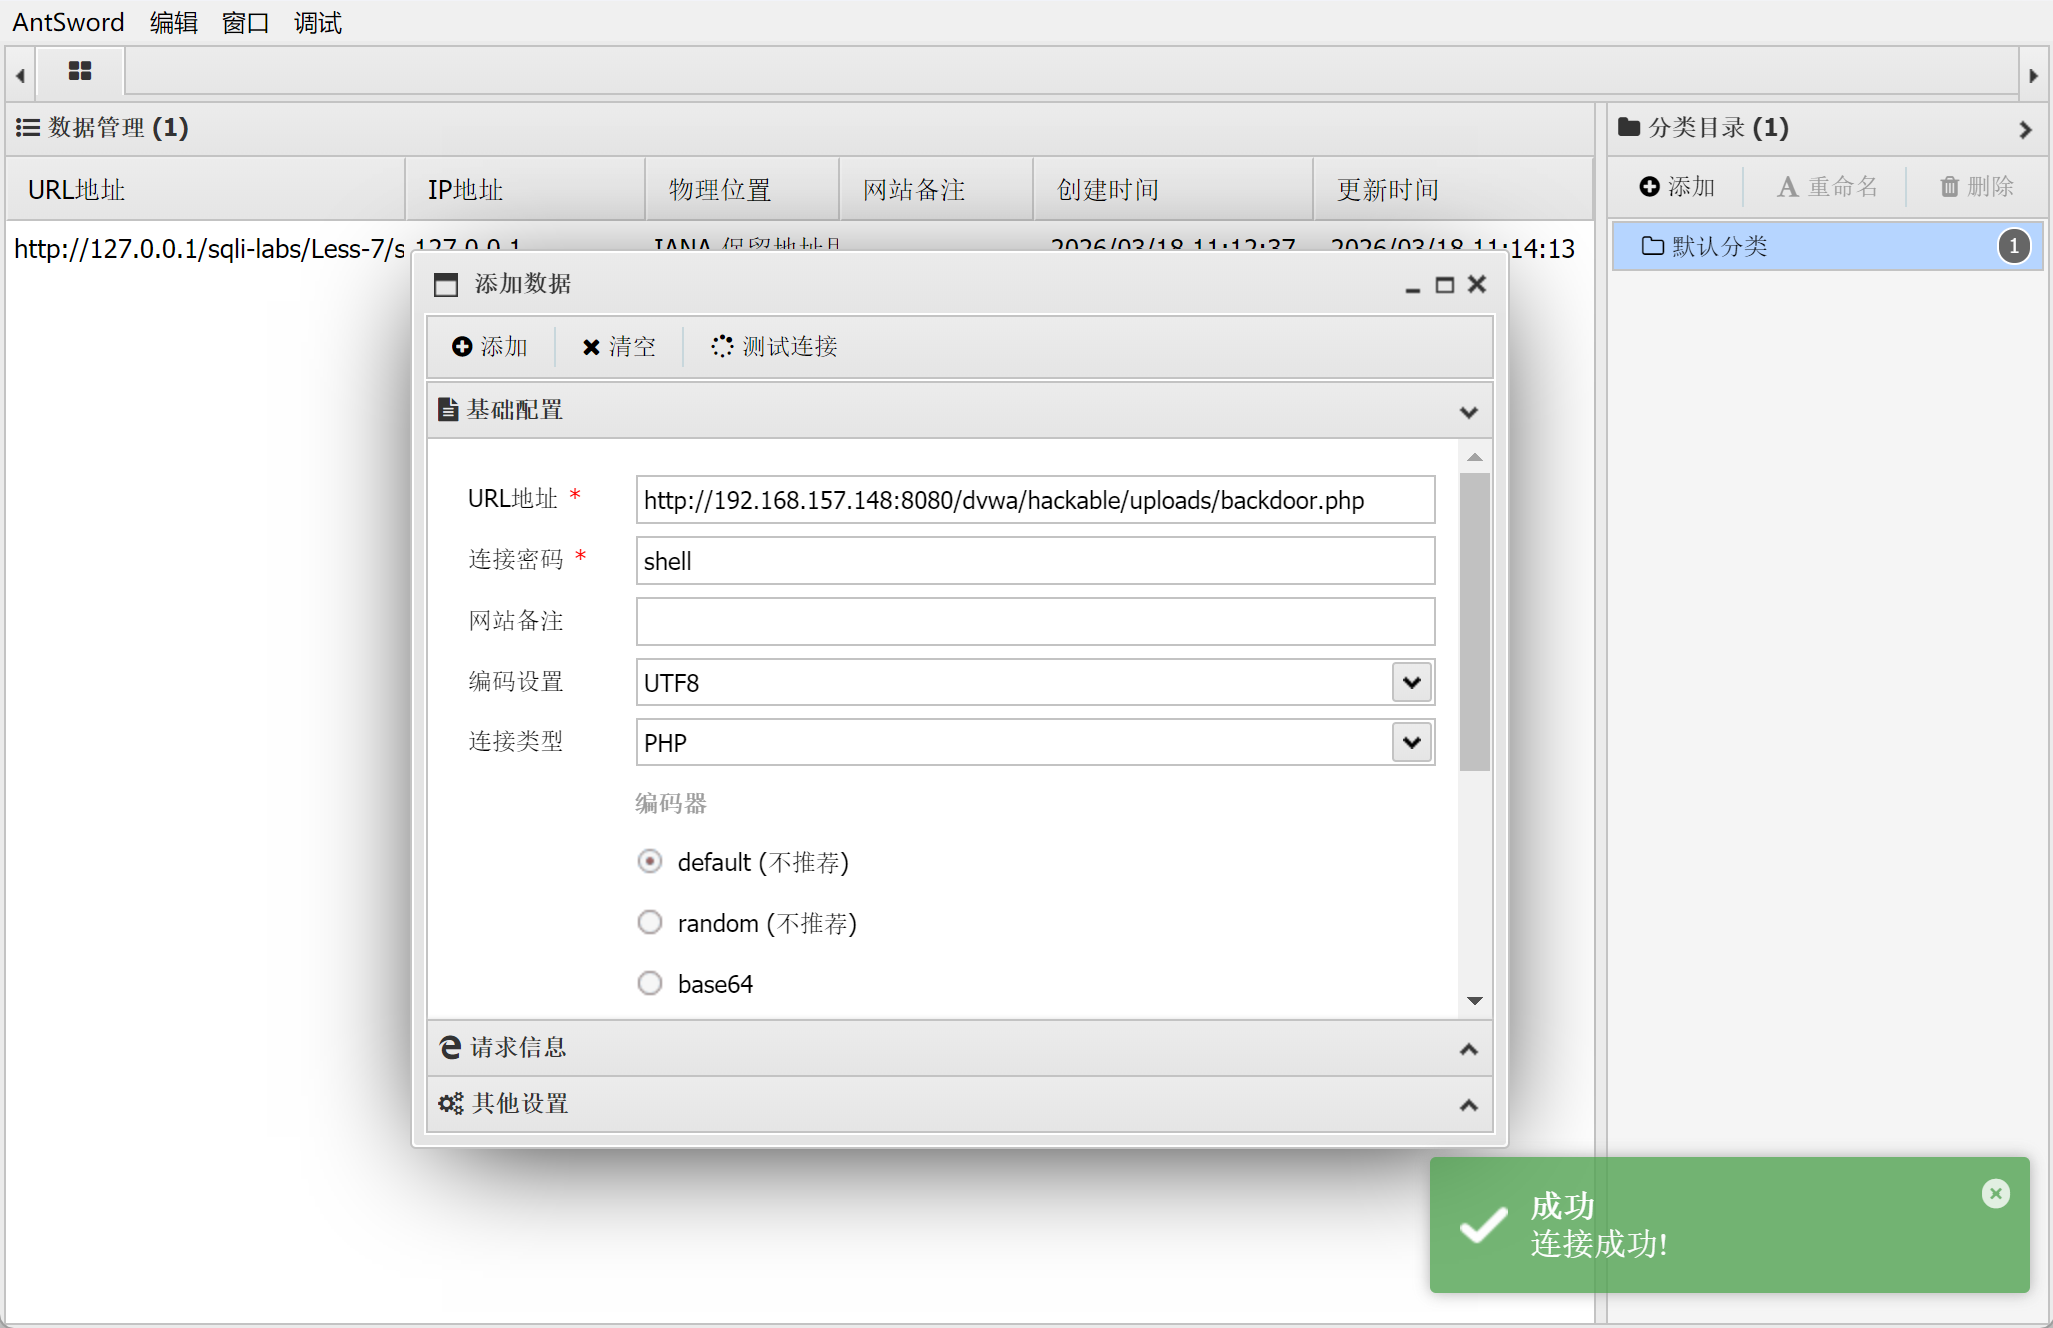The height and width of the screenshot is (1328, 2053).
Task: Expand the 请求信息 section
Action: coord(1468,1049)
